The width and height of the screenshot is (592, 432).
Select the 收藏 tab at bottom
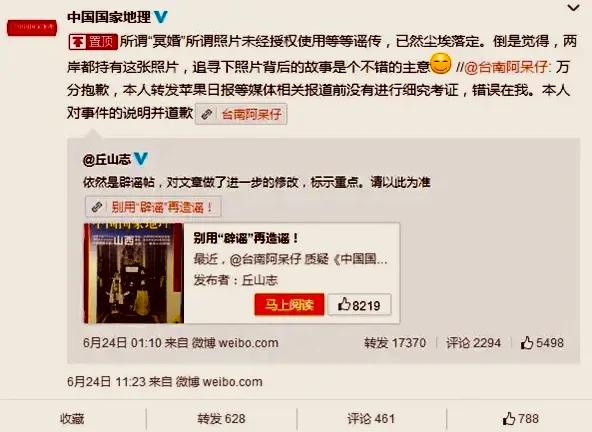coord(72,419)
